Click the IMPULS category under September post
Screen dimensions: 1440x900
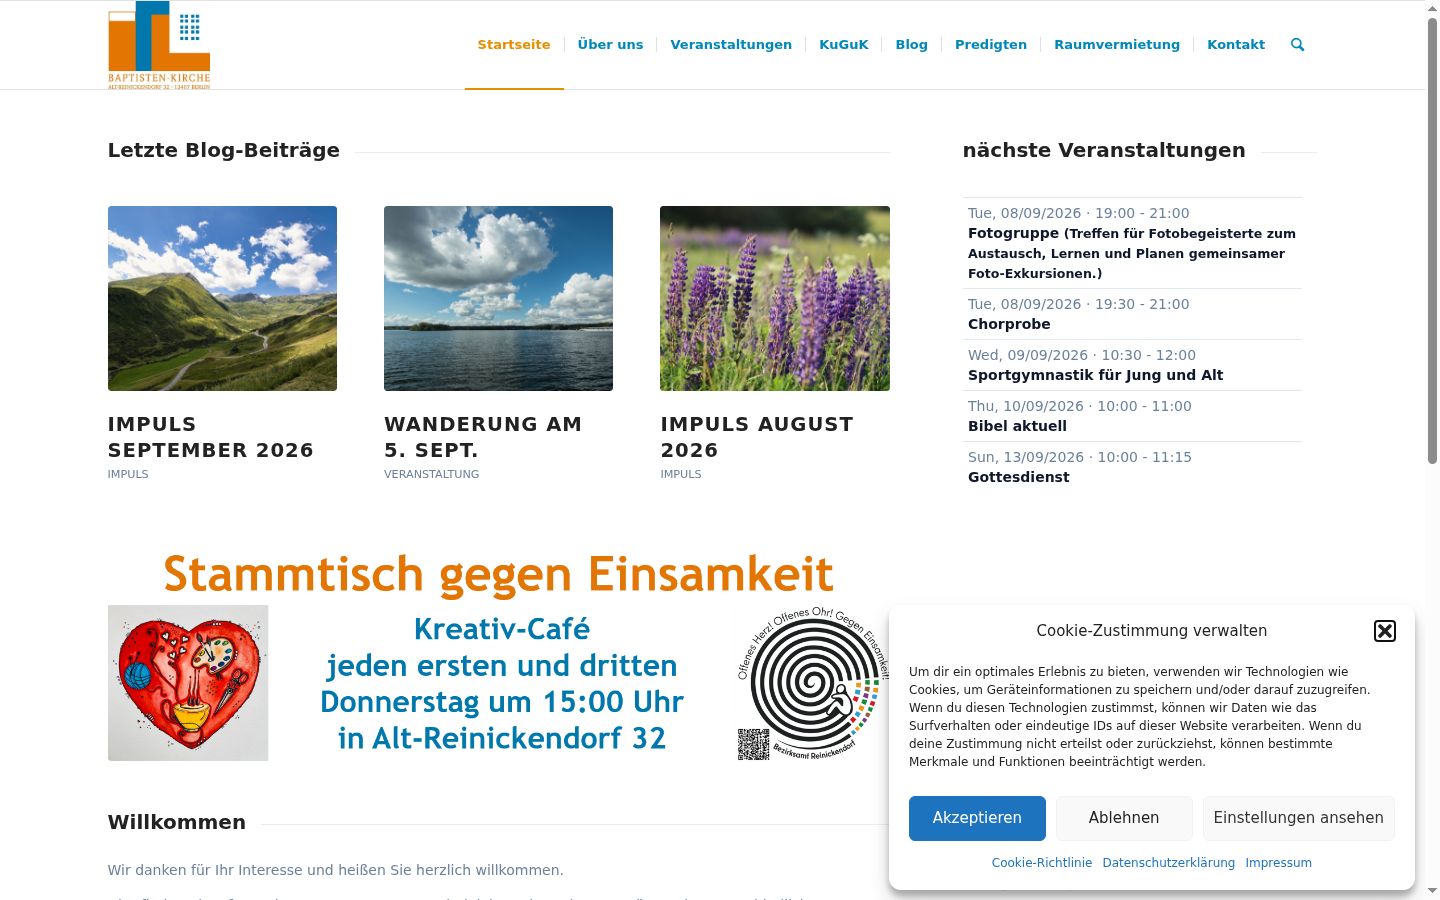coord(128,474)
